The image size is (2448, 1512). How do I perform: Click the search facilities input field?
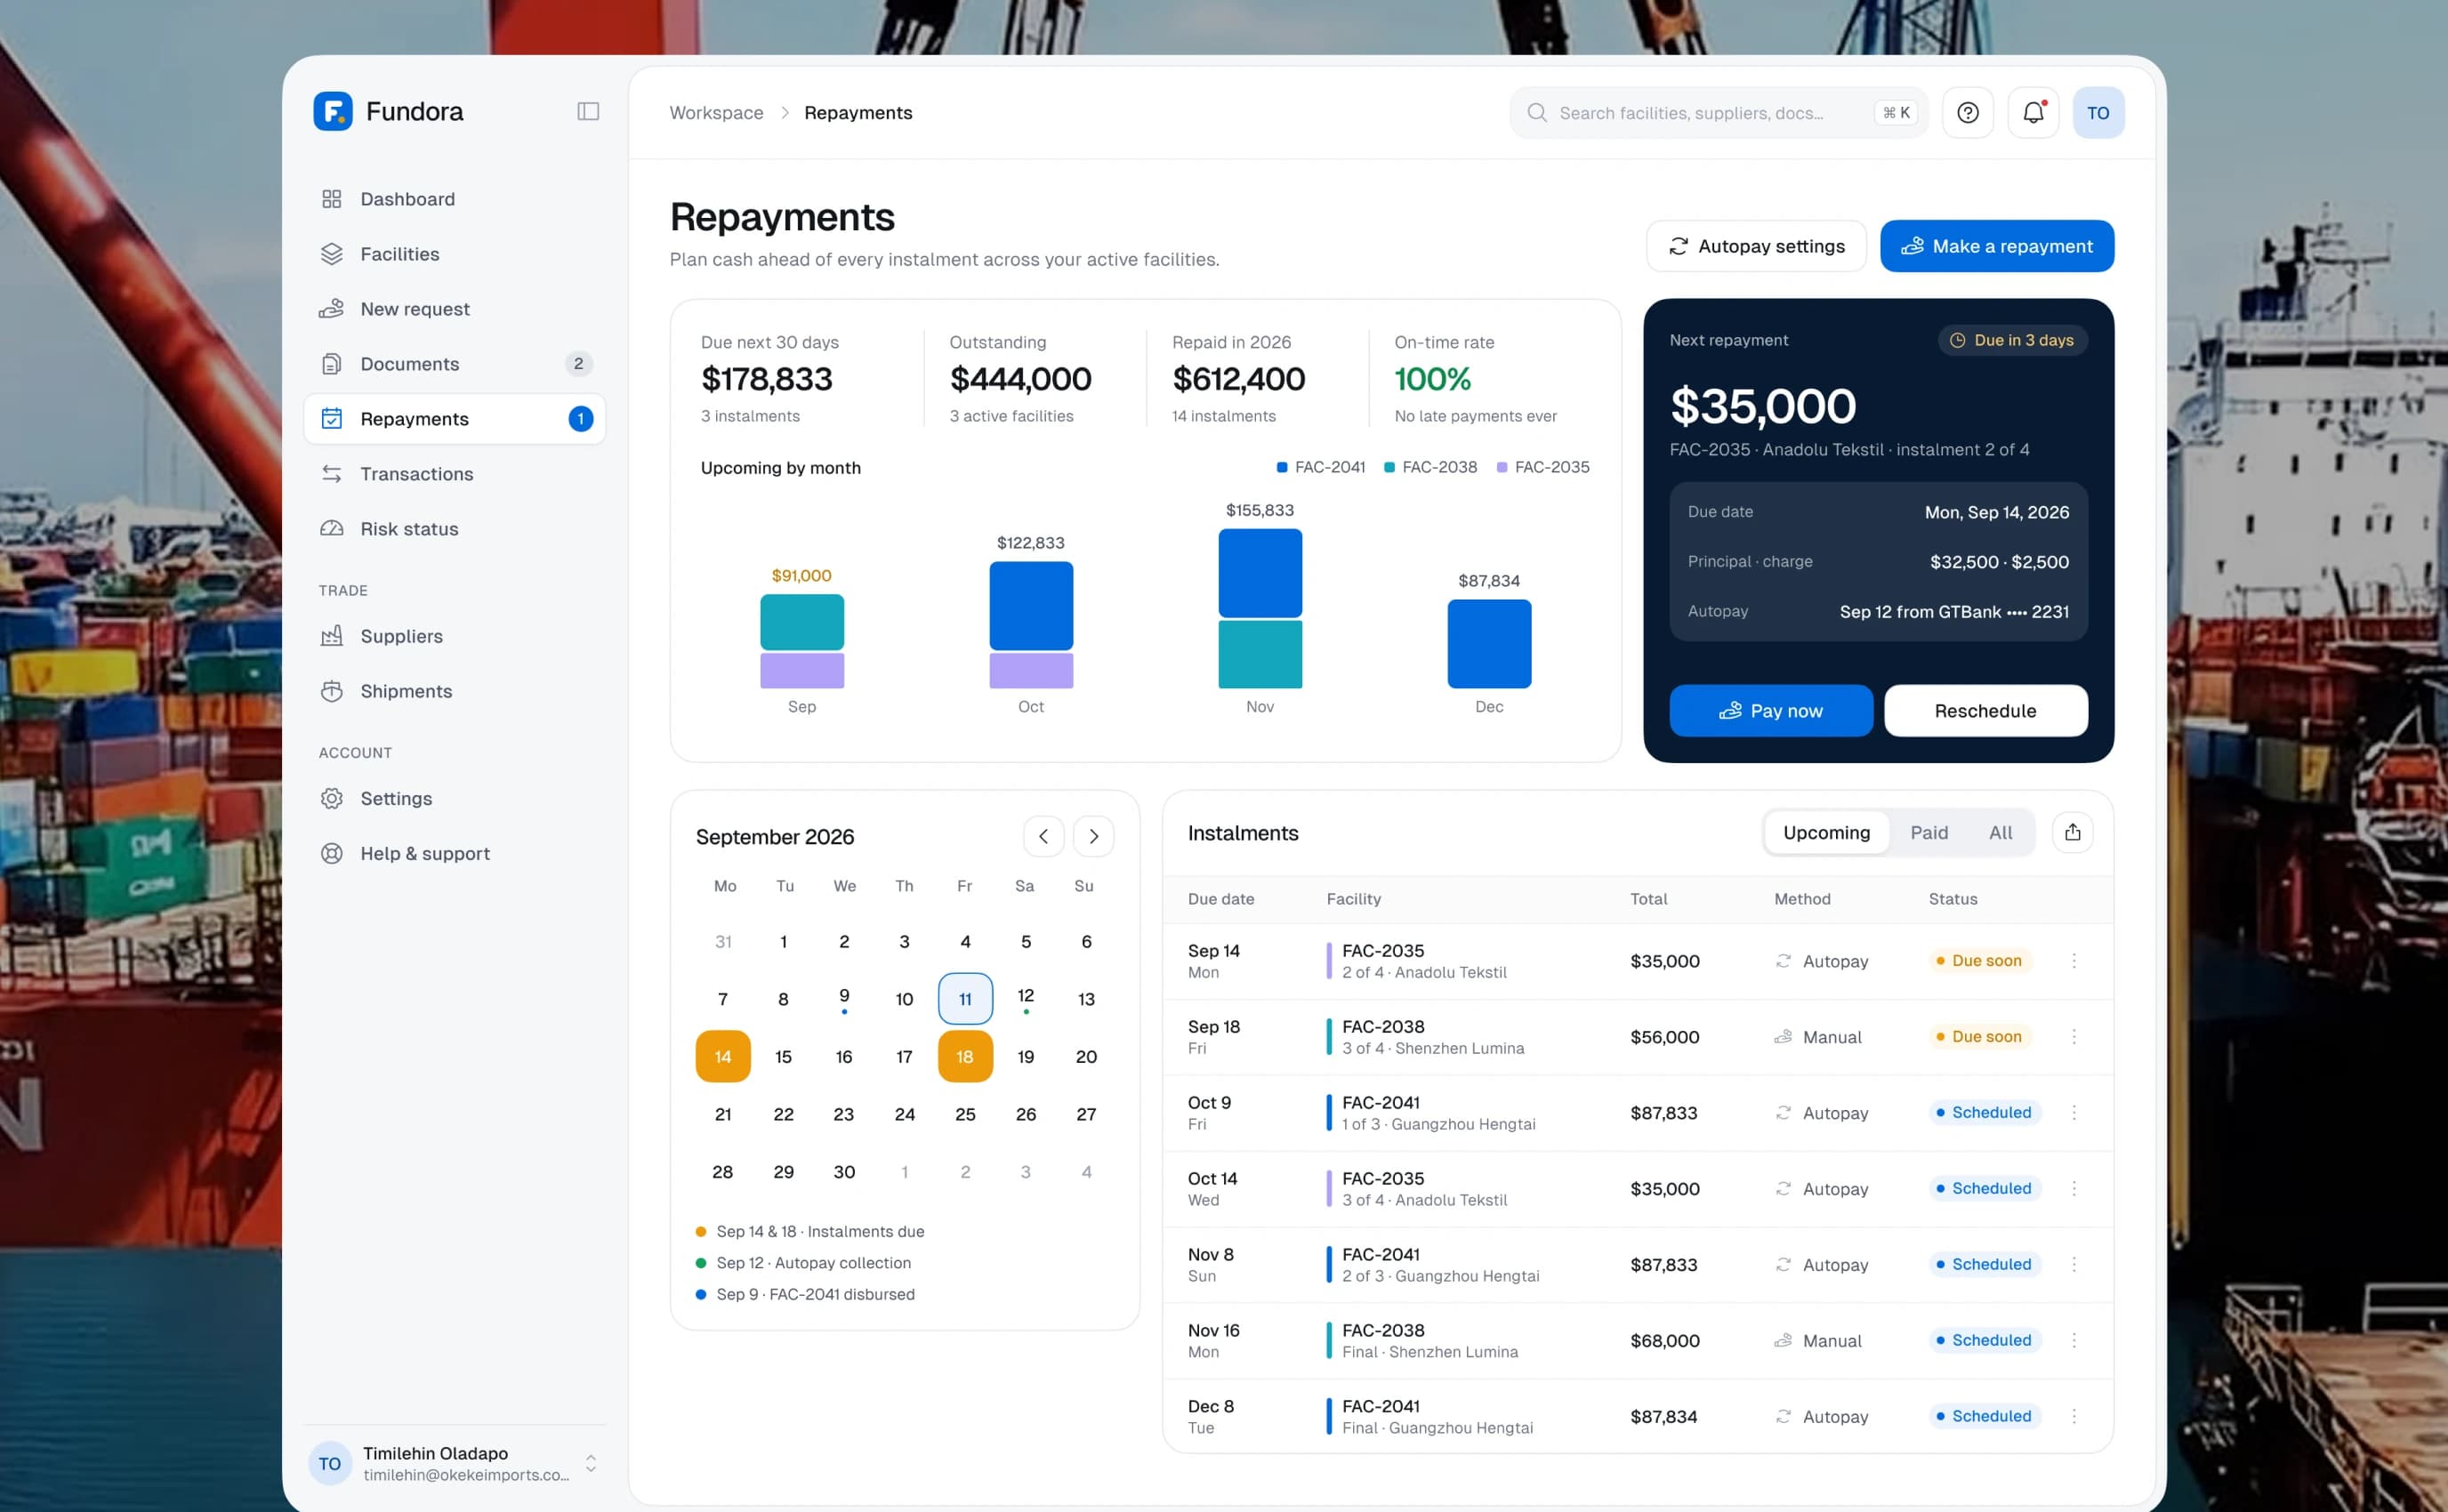click(1718, 113)
